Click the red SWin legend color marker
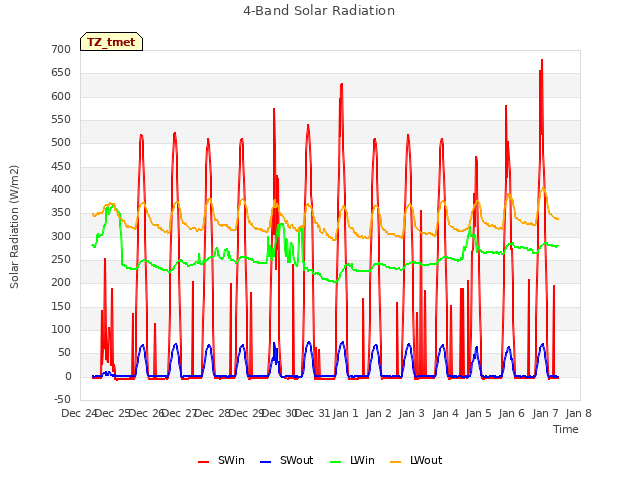 pyautogui.click(x=203, y=462)
